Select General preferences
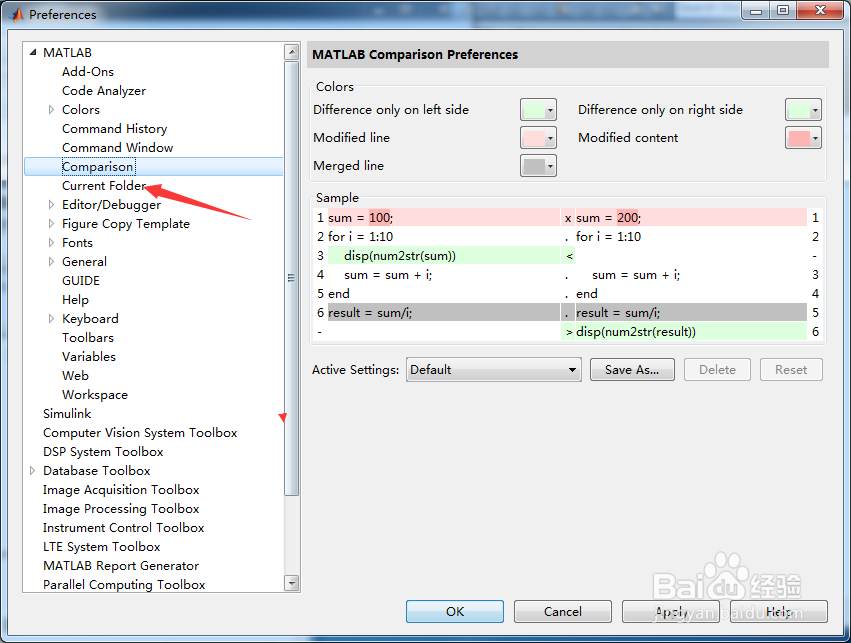The width and height of the screenshot is (851, 643). click(x=84, y=262)
